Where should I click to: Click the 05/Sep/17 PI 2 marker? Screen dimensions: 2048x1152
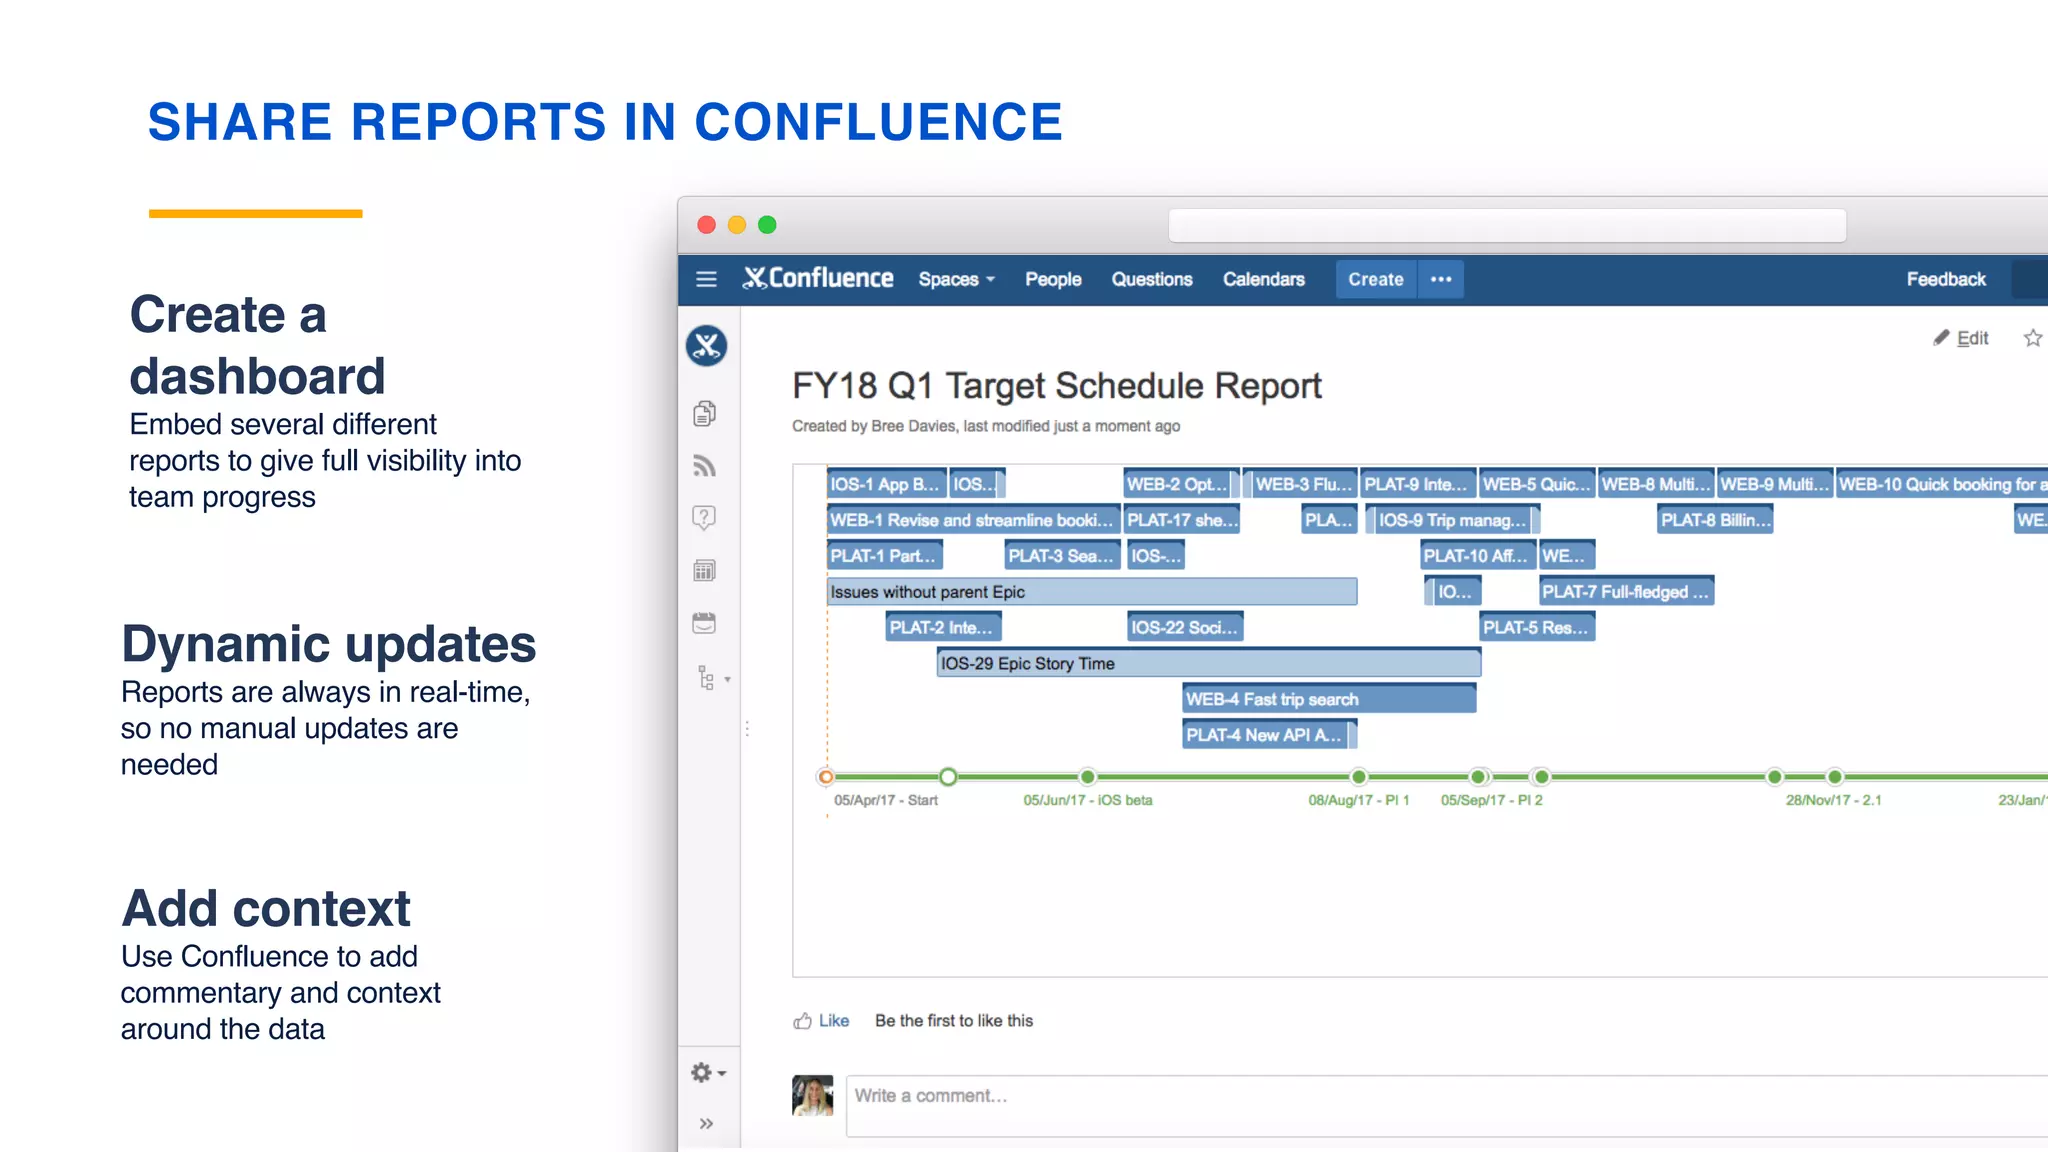(1479, 777)
